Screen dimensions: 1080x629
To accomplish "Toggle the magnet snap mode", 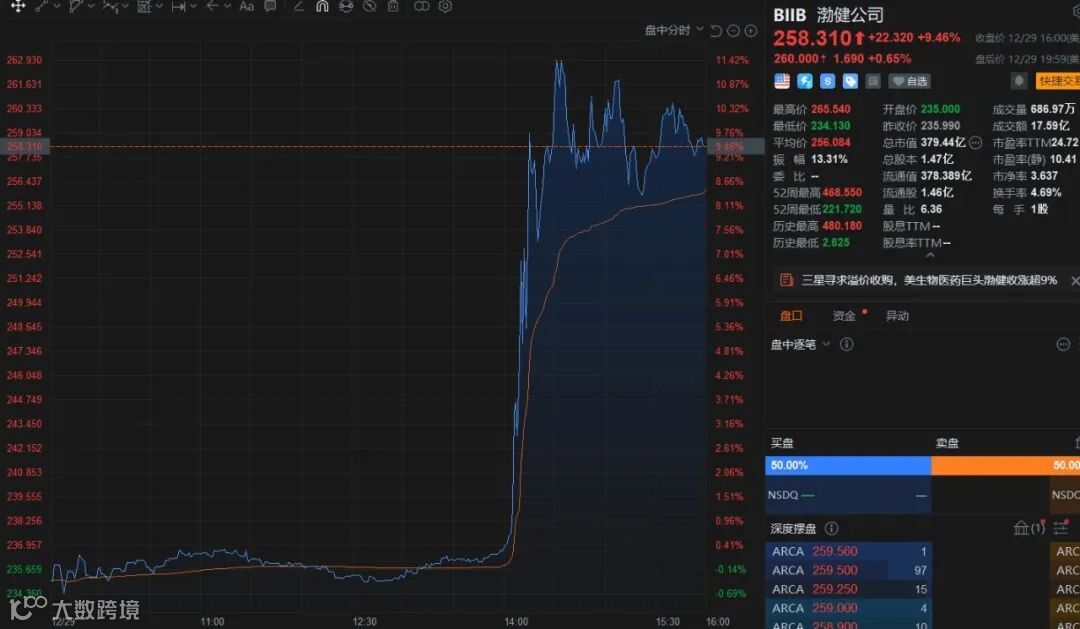I will [322, 6].
